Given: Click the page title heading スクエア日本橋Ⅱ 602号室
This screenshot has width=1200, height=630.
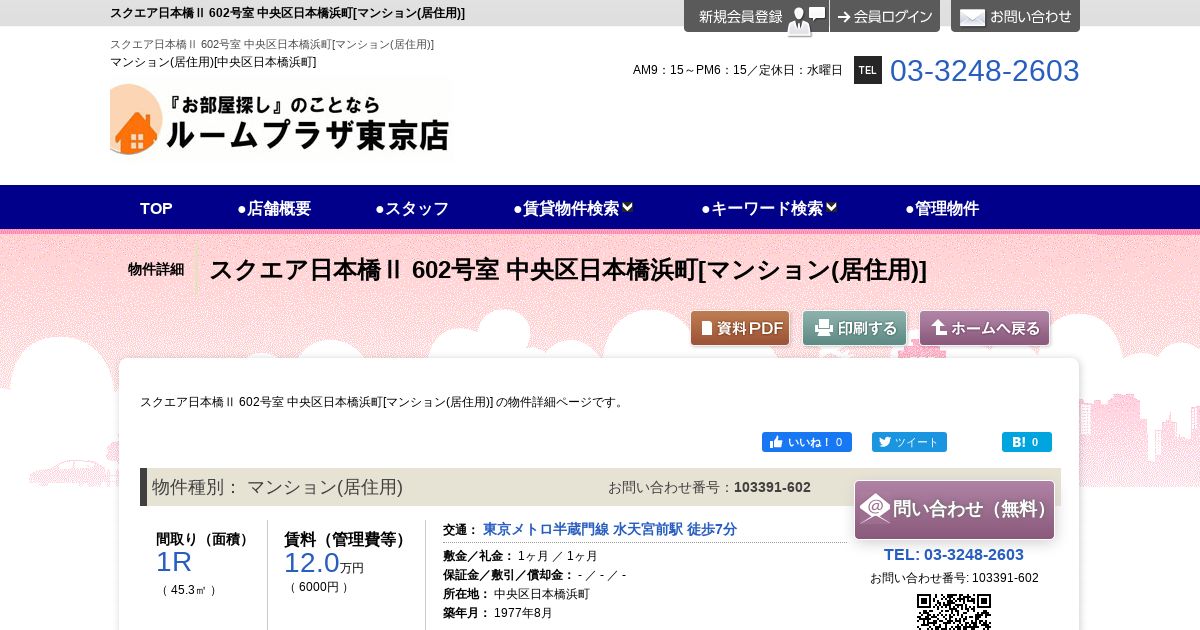Looking at the screenshot, I should click(x=567, y=270).
